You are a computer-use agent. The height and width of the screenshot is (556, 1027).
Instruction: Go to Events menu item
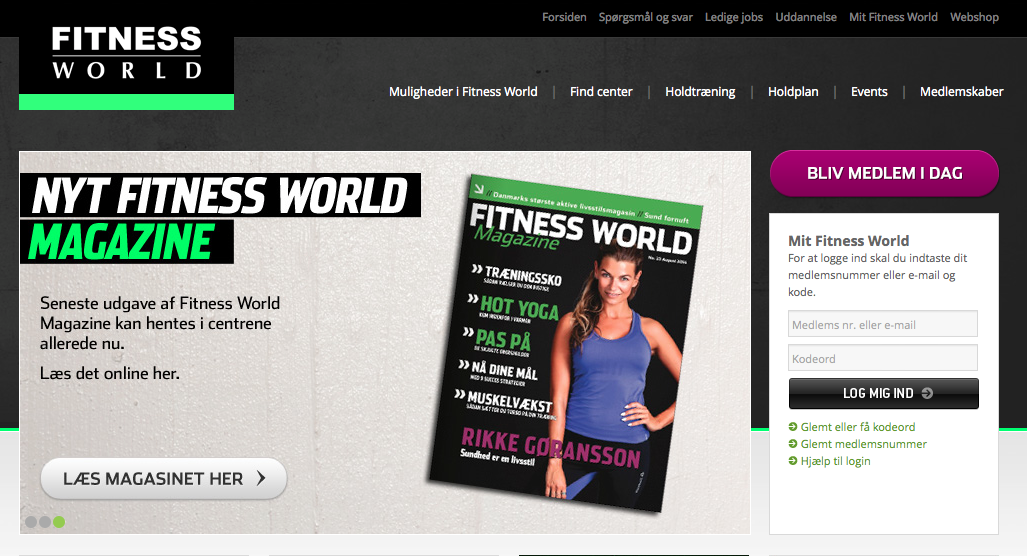click(x=869, y=92)
